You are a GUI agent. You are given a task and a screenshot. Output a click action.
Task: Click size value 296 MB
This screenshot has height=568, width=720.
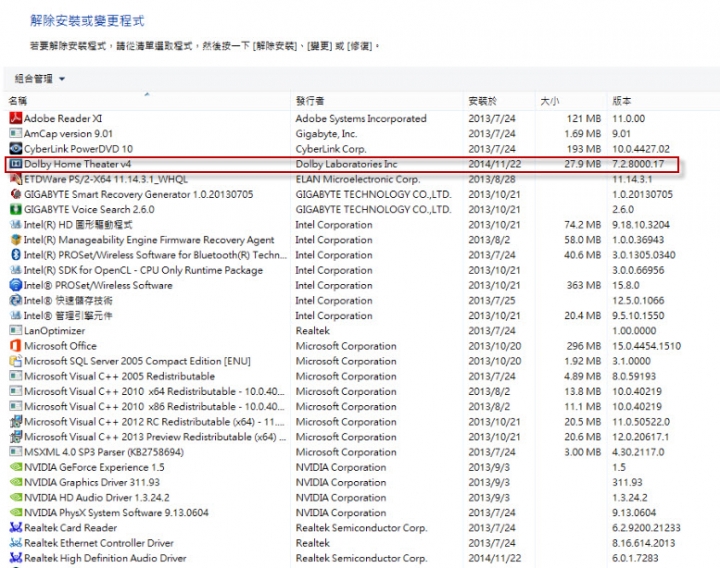(x=584, y=346)
